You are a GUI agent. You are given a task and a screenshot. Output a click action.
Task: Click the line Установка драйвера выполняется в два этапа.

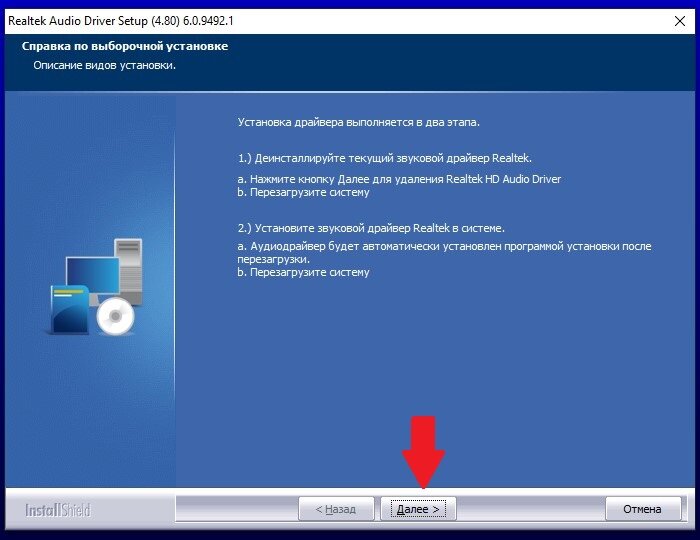[358, 122]
